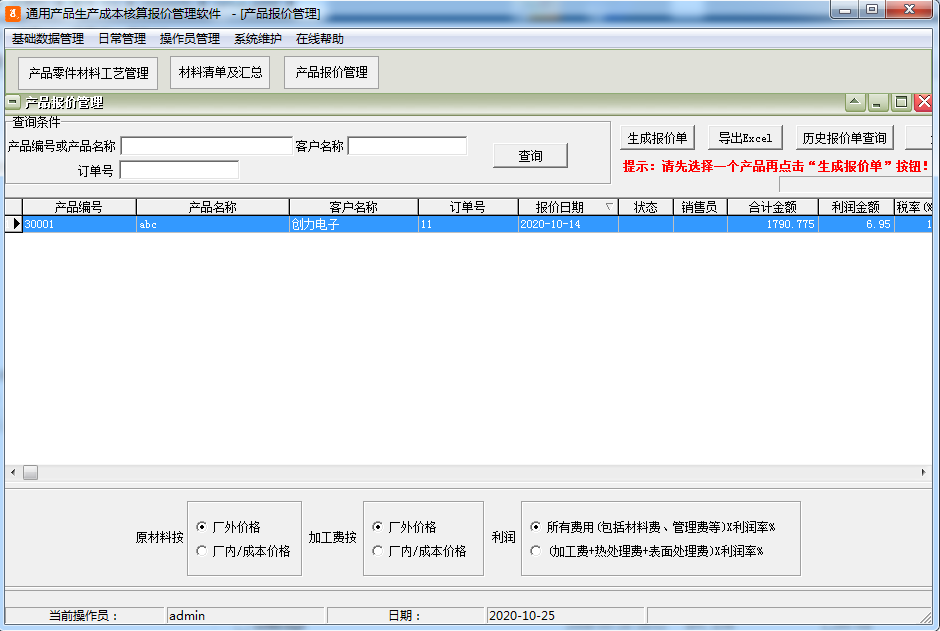Click the 状态 column header
The width and height of the screenshot is (940, 631).
coord(646,207)
